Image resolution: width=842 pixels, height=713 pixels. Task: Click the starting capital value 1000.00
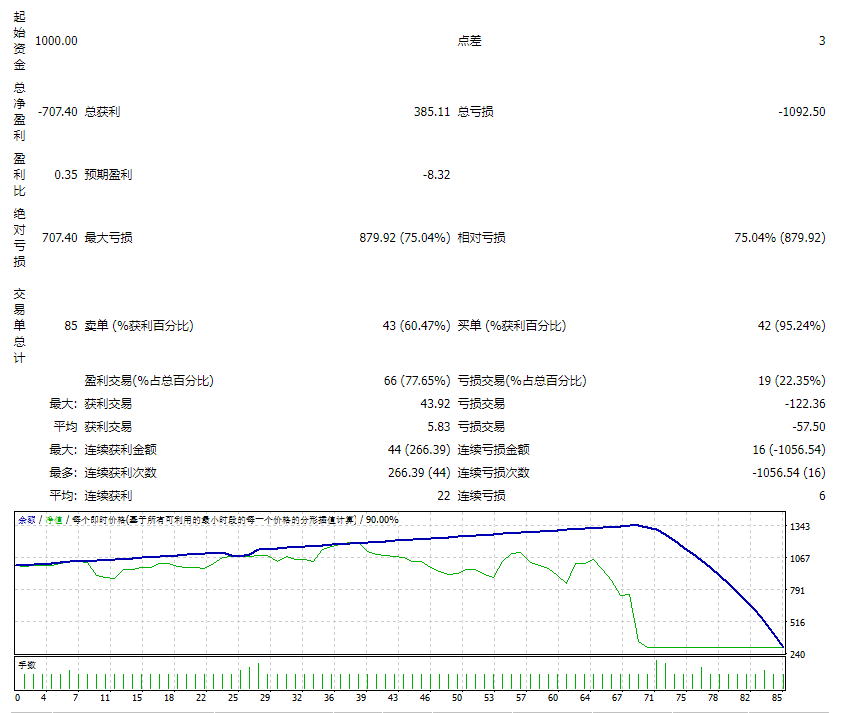coord(56,41)
